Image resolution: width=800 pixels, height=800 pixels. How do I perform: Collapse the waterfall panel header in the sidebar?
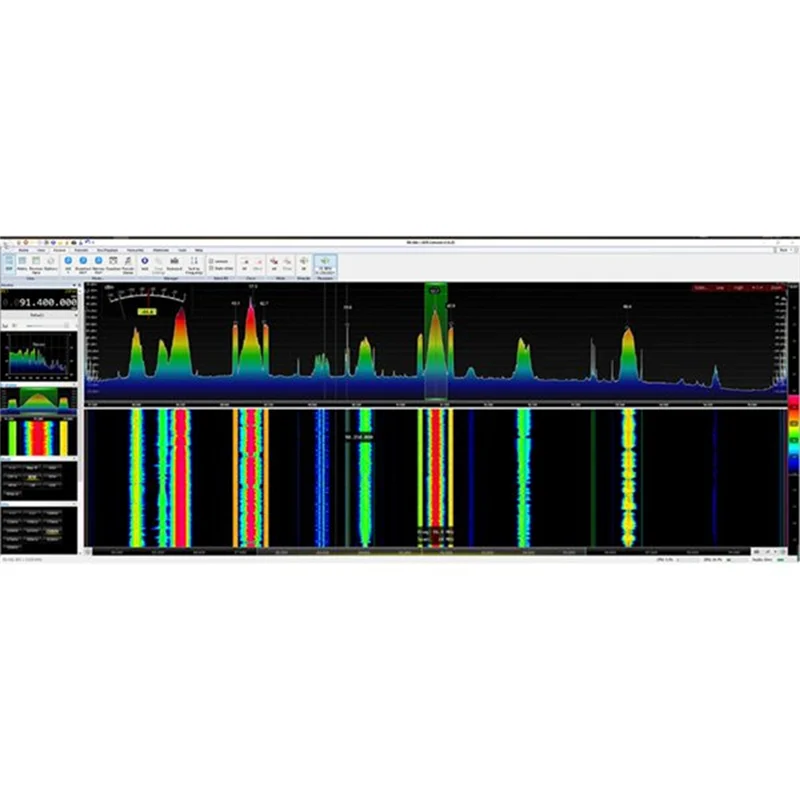tap(76, 384)
